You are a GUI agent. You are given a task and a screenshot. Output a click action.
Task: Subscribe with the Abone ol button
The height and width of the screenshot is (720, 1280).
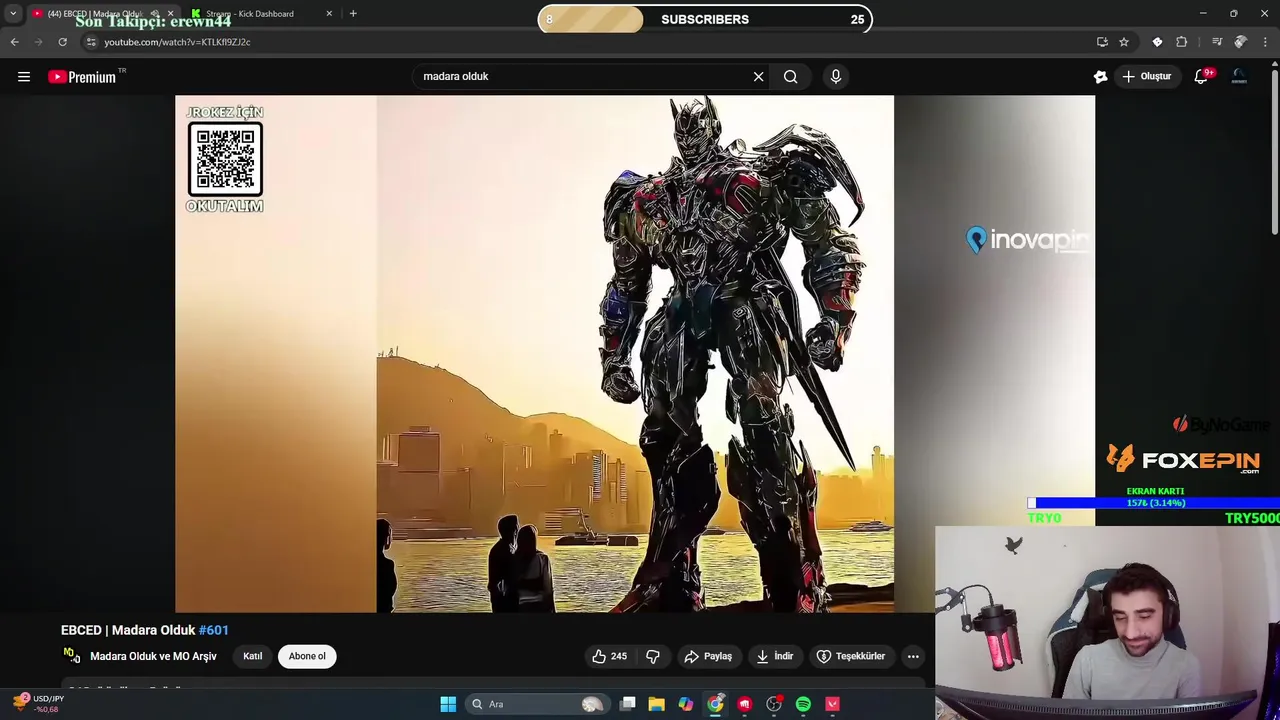307,656
